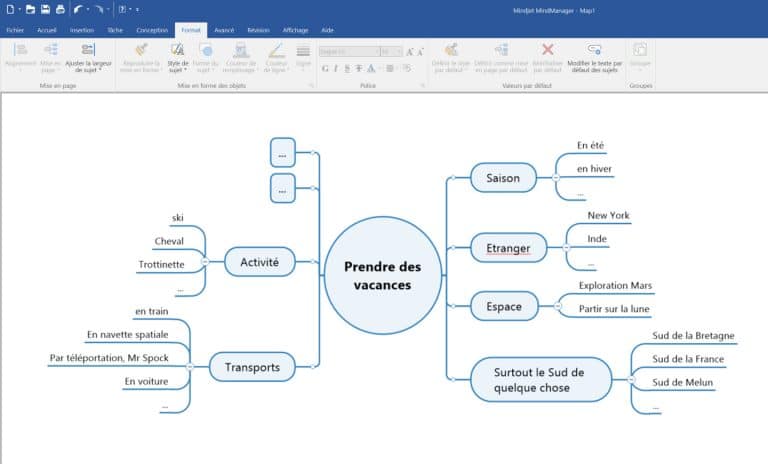Select the Transports topic node
Screen dimensions: 768x464
(x=253, y=368)
